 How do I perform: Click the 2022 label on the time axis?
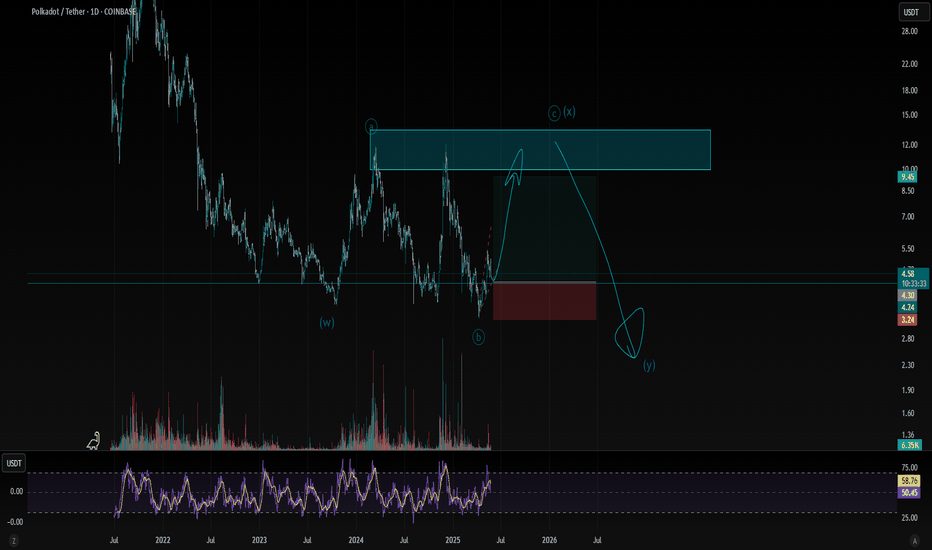click(162, 540)
